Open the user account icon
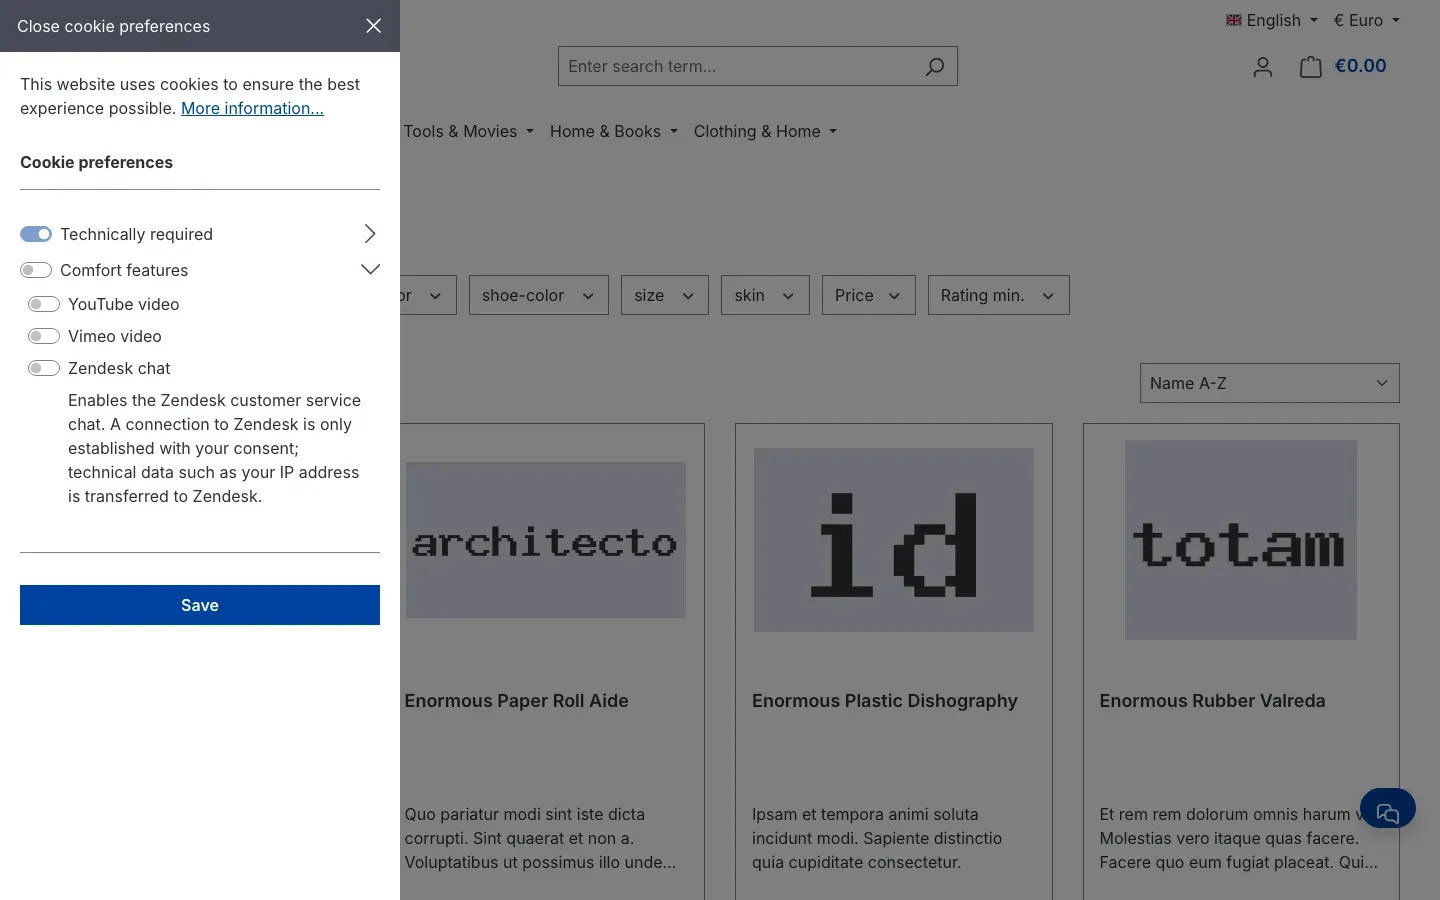Screen dimensions: 1440x900 1263,67
